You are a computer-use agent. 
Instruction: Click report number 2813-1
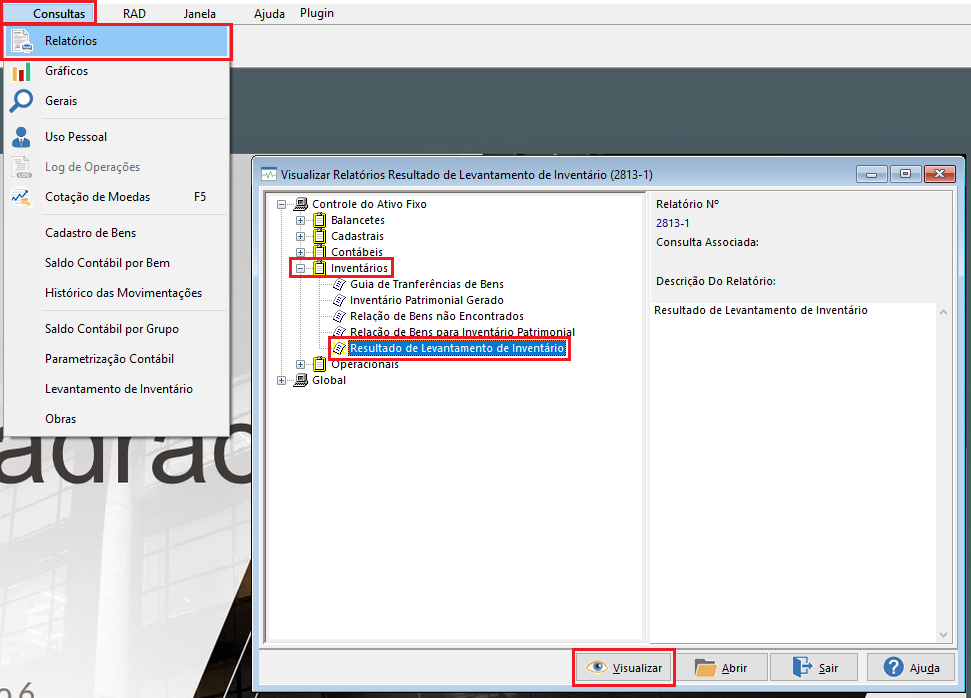pyautogui.click(x=673, y=224)
